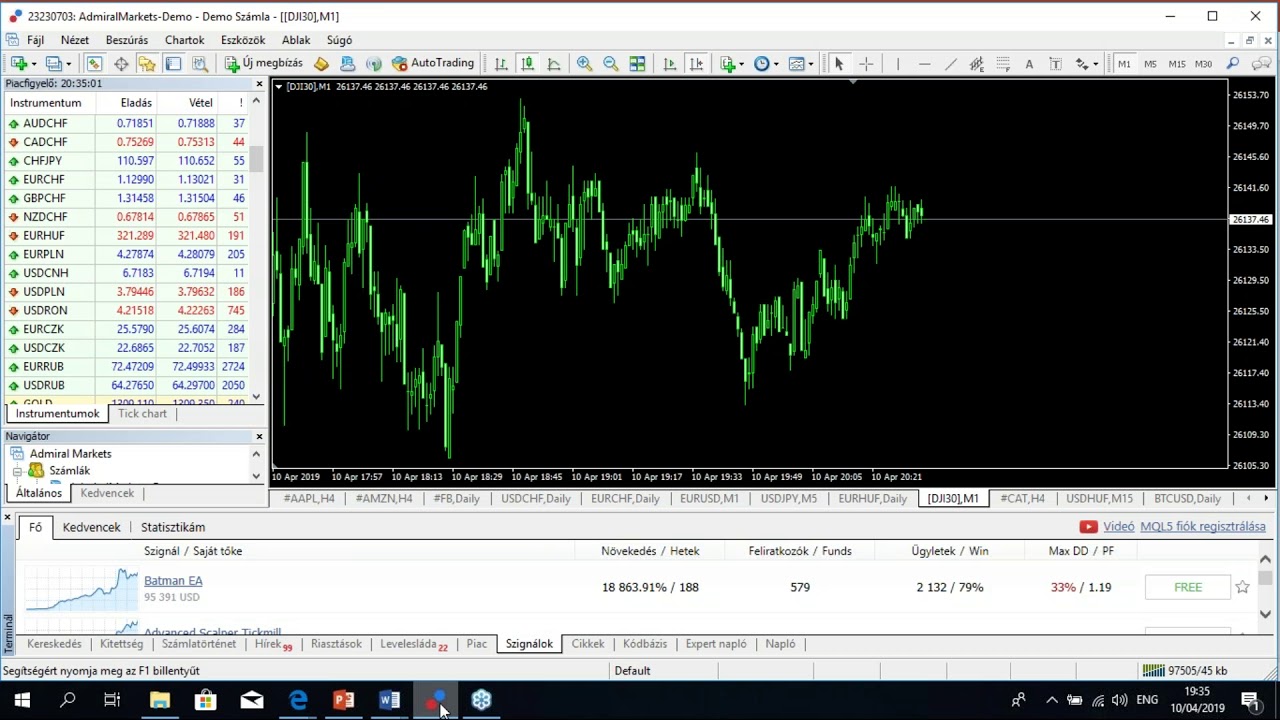The height and width of the screenshot is (720, 1280).
Task: Open MQL5 fiók regisztrálása link
Action: [1203, 526]
